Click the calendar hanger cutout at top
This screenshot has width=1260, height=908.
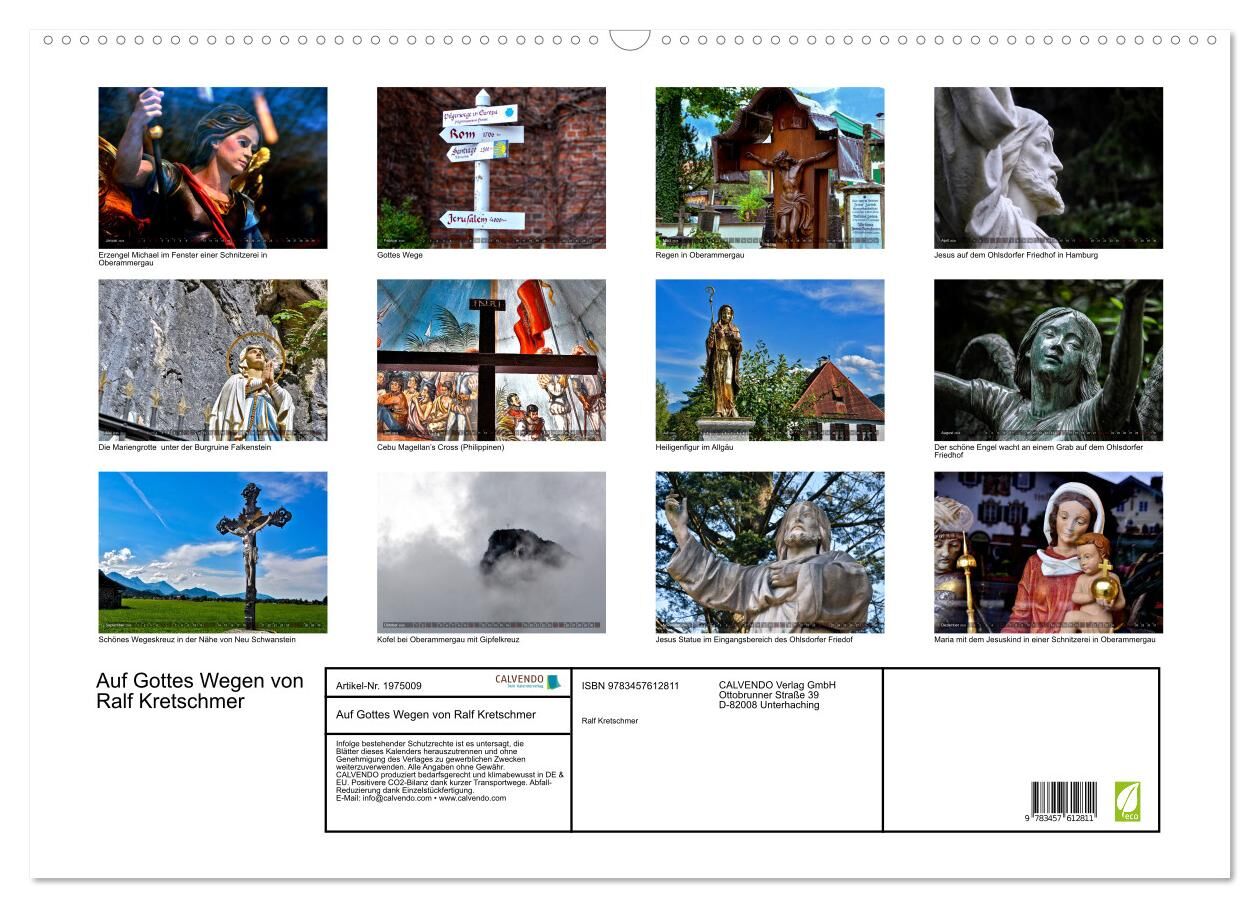pos(630,41)
